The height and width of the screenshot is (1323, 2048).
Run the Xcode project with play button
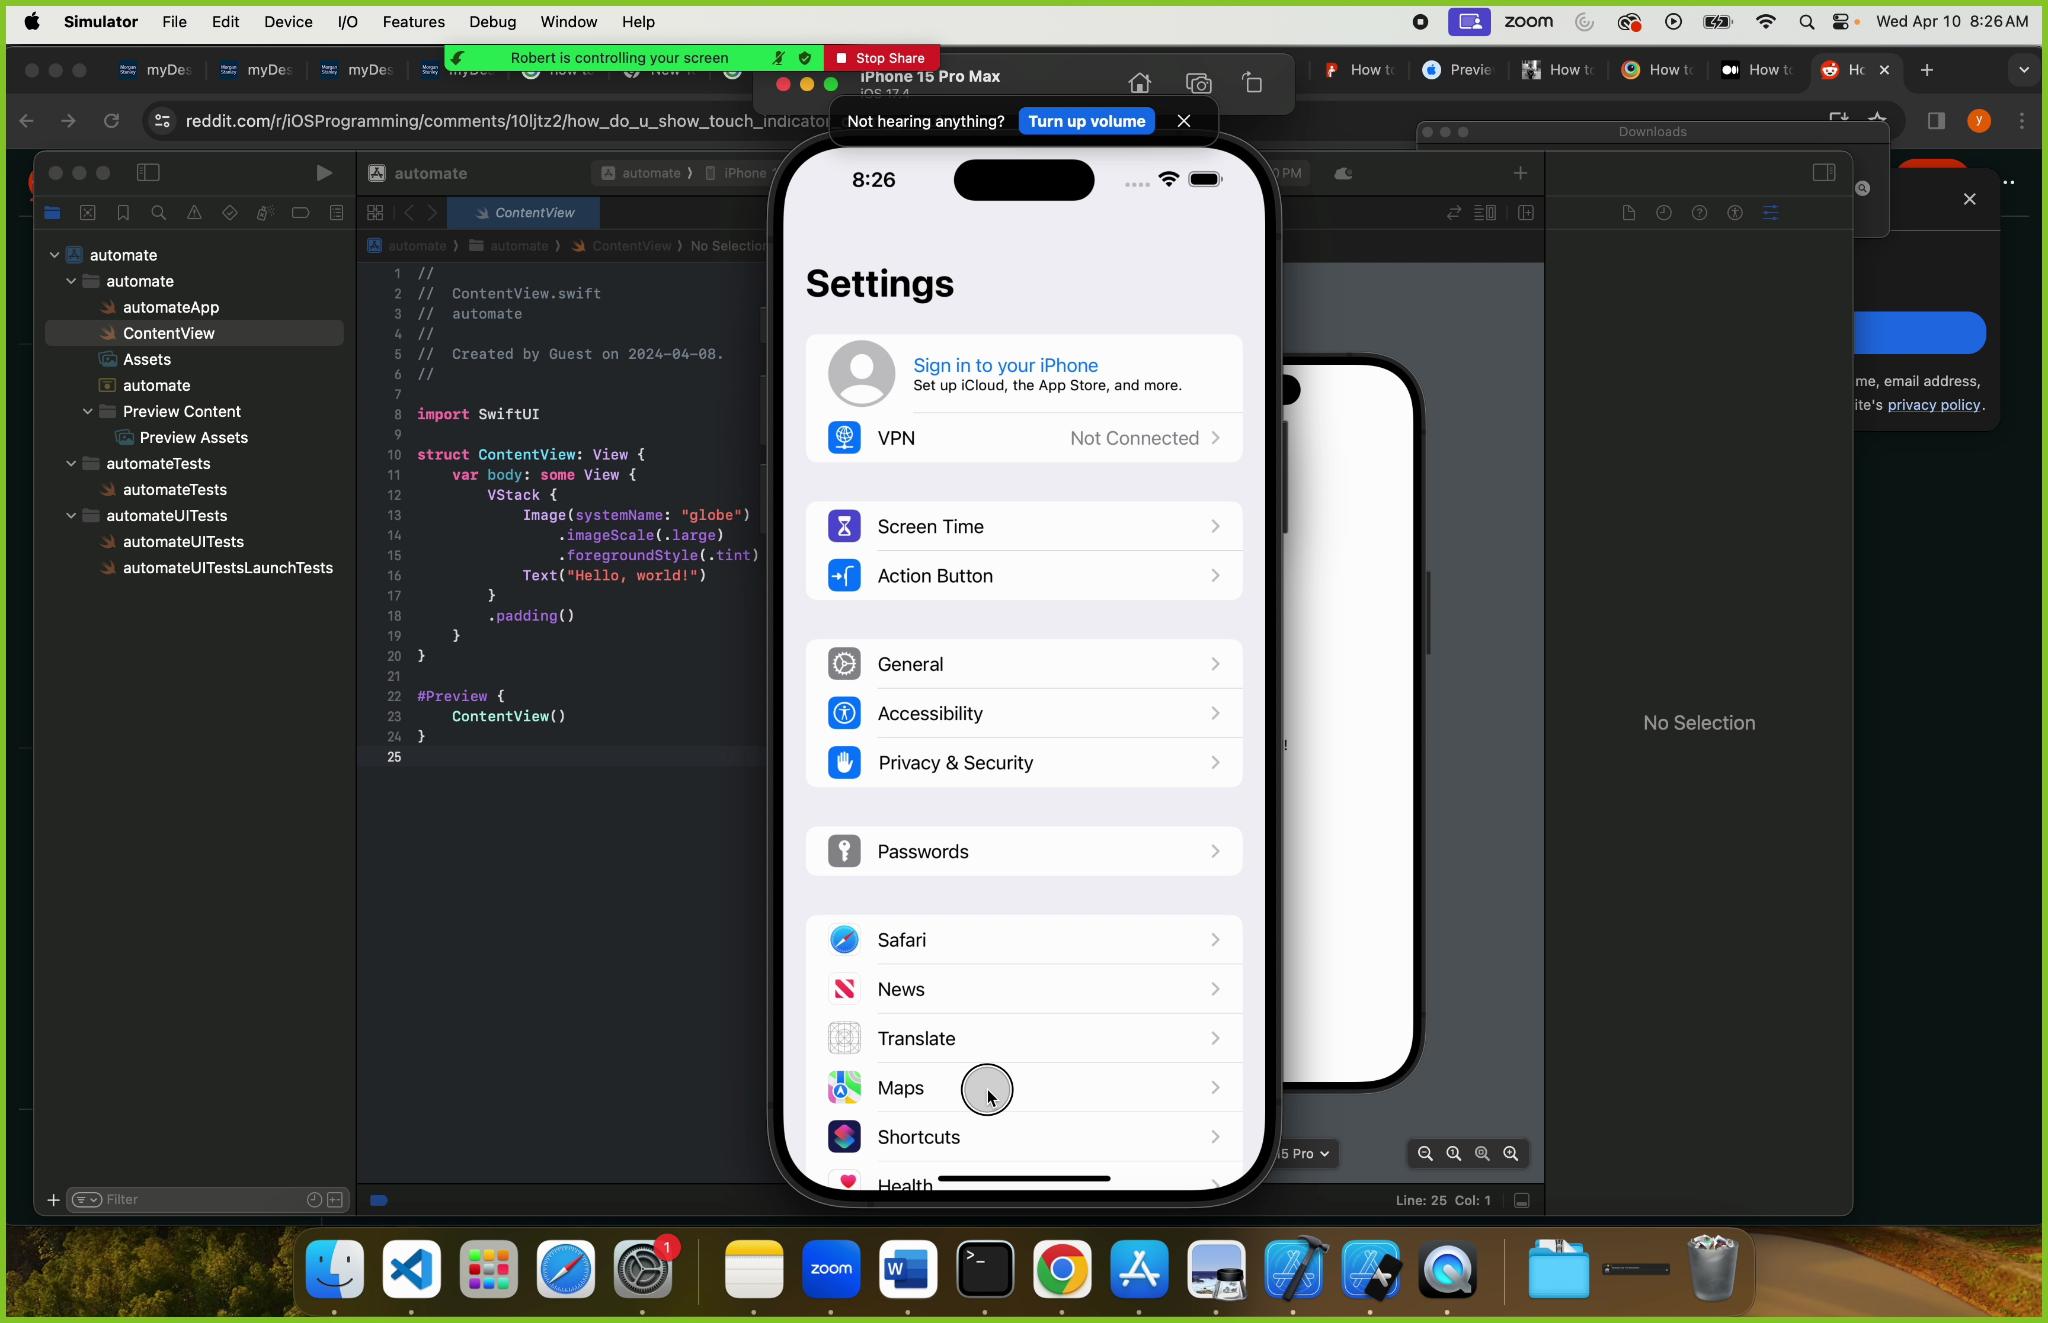click(323, 173)
